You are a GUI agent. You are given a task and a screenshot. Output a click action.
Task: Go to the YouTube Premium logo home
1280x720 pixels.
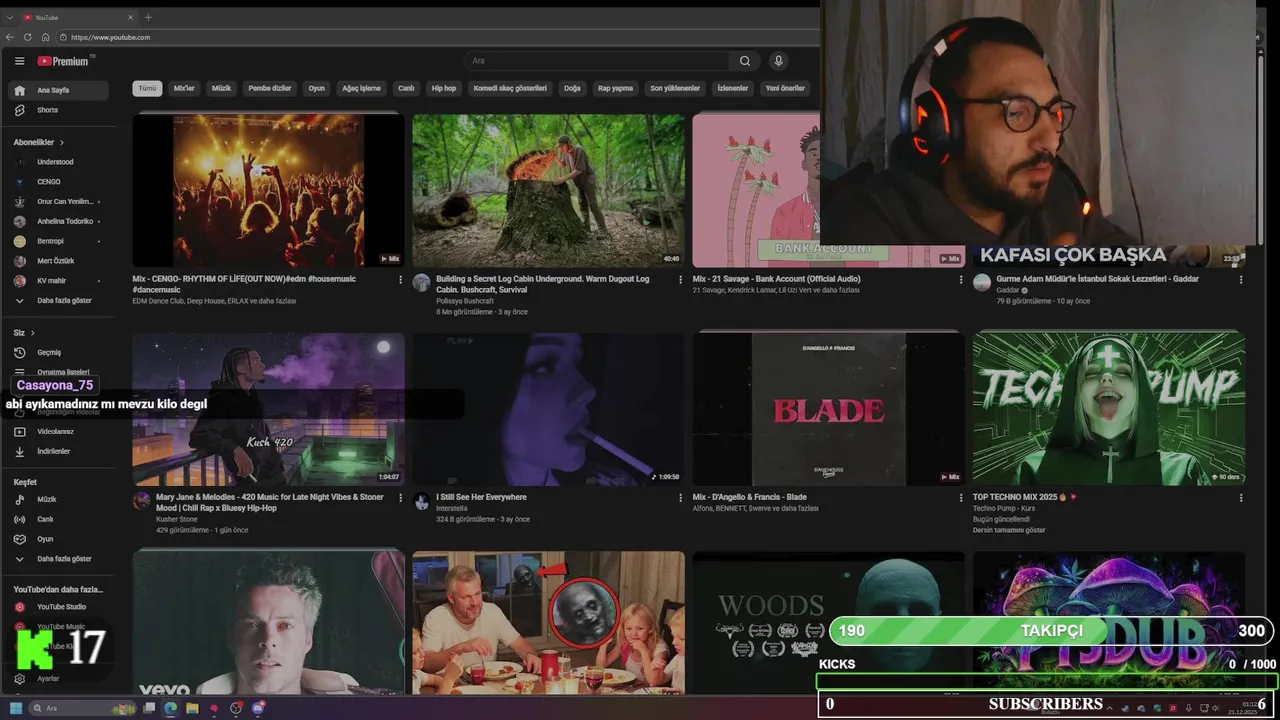65,61
